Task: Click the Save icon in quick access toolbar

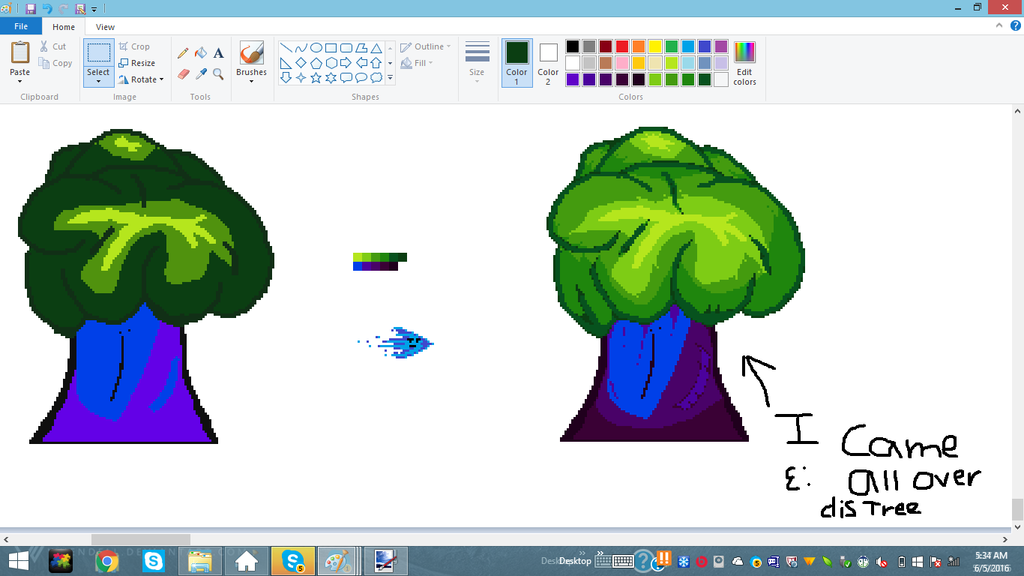Action: 31,8
